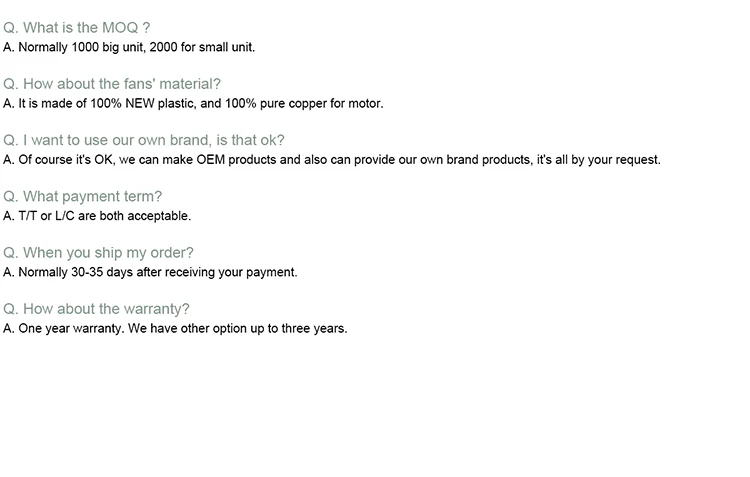
Task: Click 'When you ship my order?' question
Action: coord(98,253)
